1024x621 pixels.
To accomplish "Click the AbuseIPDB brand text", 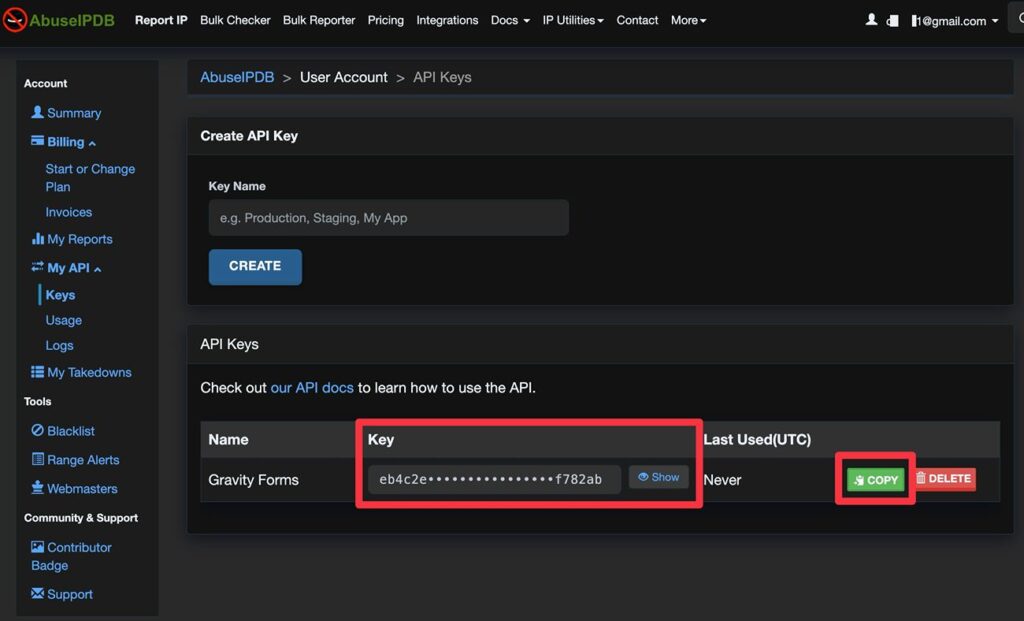I will (x=72, y=20).
